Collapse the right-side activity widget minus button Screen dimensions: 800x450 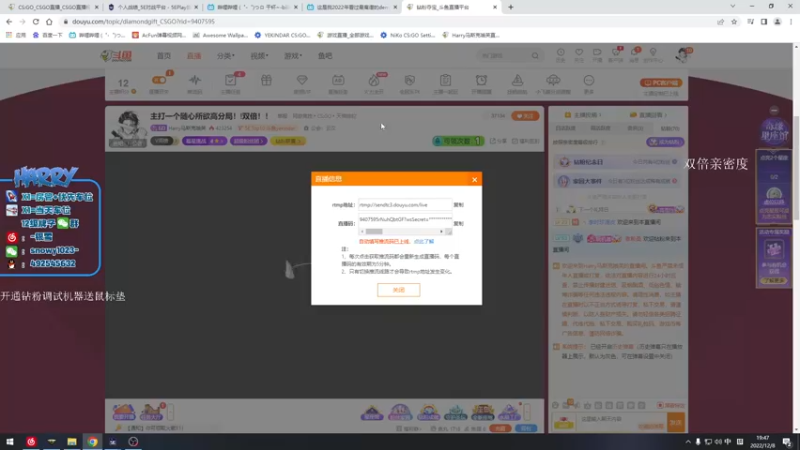coord(774,110)
